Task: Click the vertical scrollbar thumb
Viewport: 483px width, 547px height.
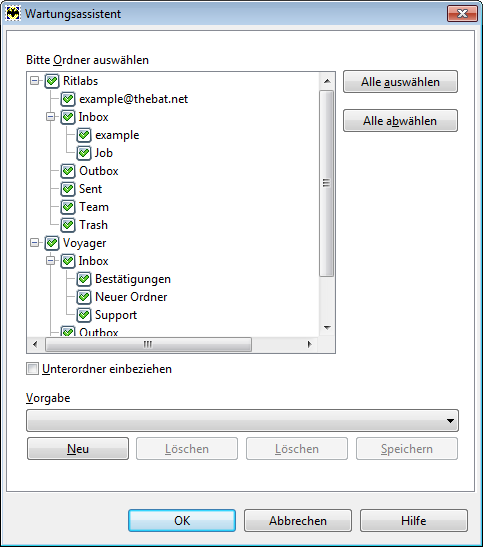Action: point(327,183)
